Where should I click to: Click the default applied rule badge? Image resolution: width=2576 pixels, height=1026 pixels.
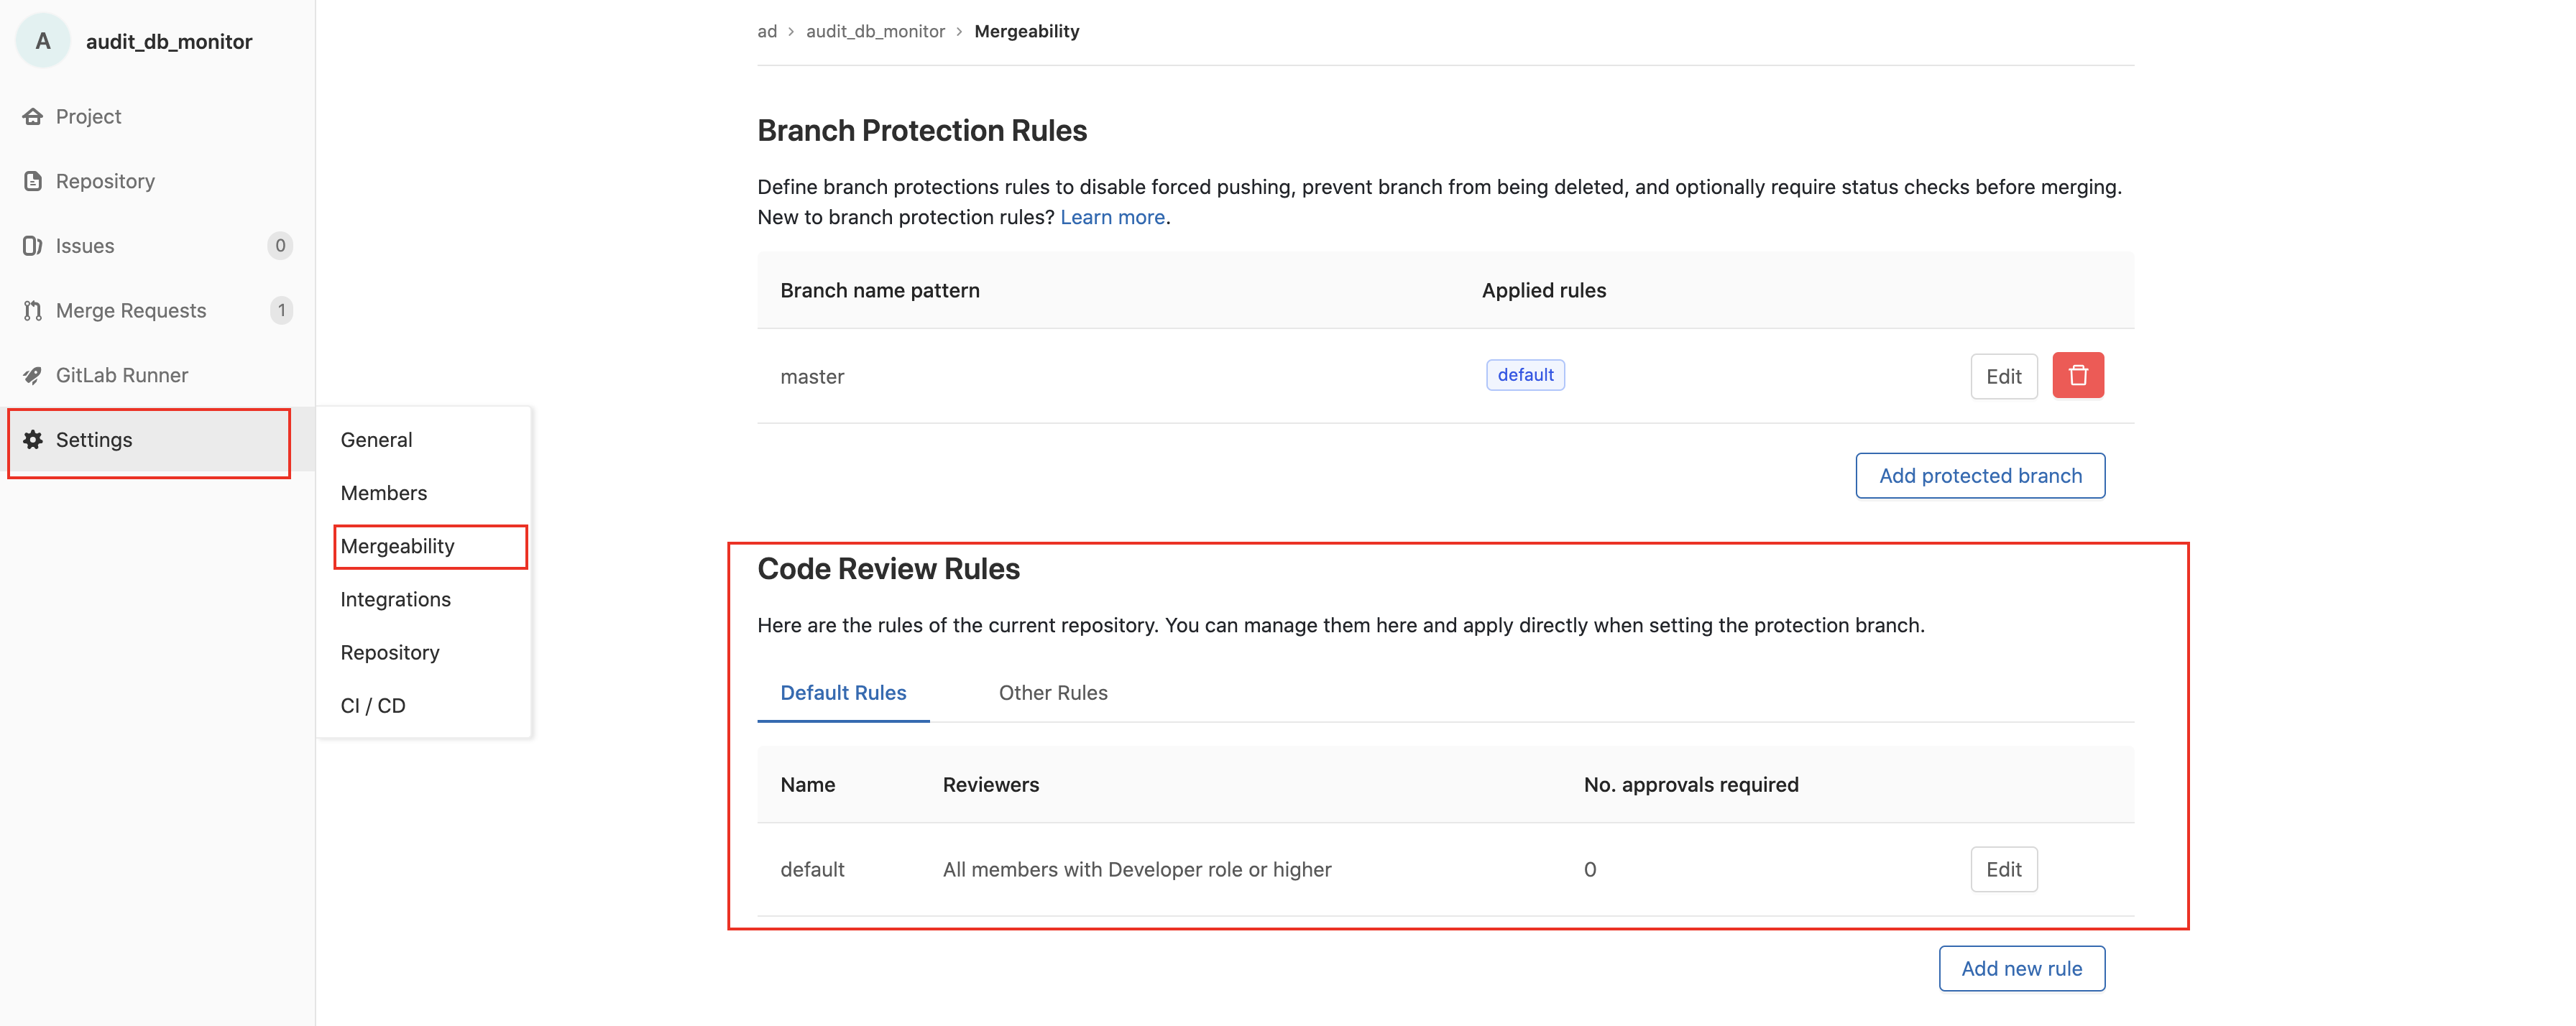click(1525, 374)
